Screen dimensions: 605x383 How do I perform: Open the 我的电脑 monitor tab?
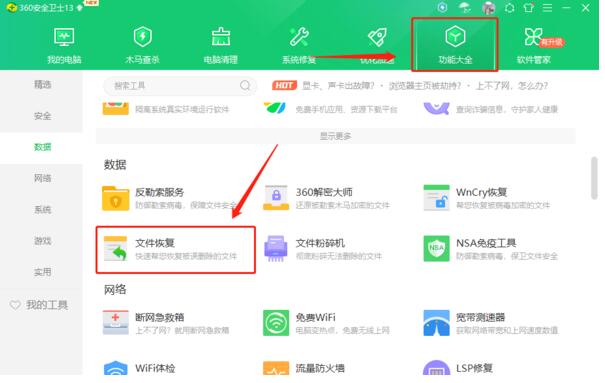[x=64, y=46]
